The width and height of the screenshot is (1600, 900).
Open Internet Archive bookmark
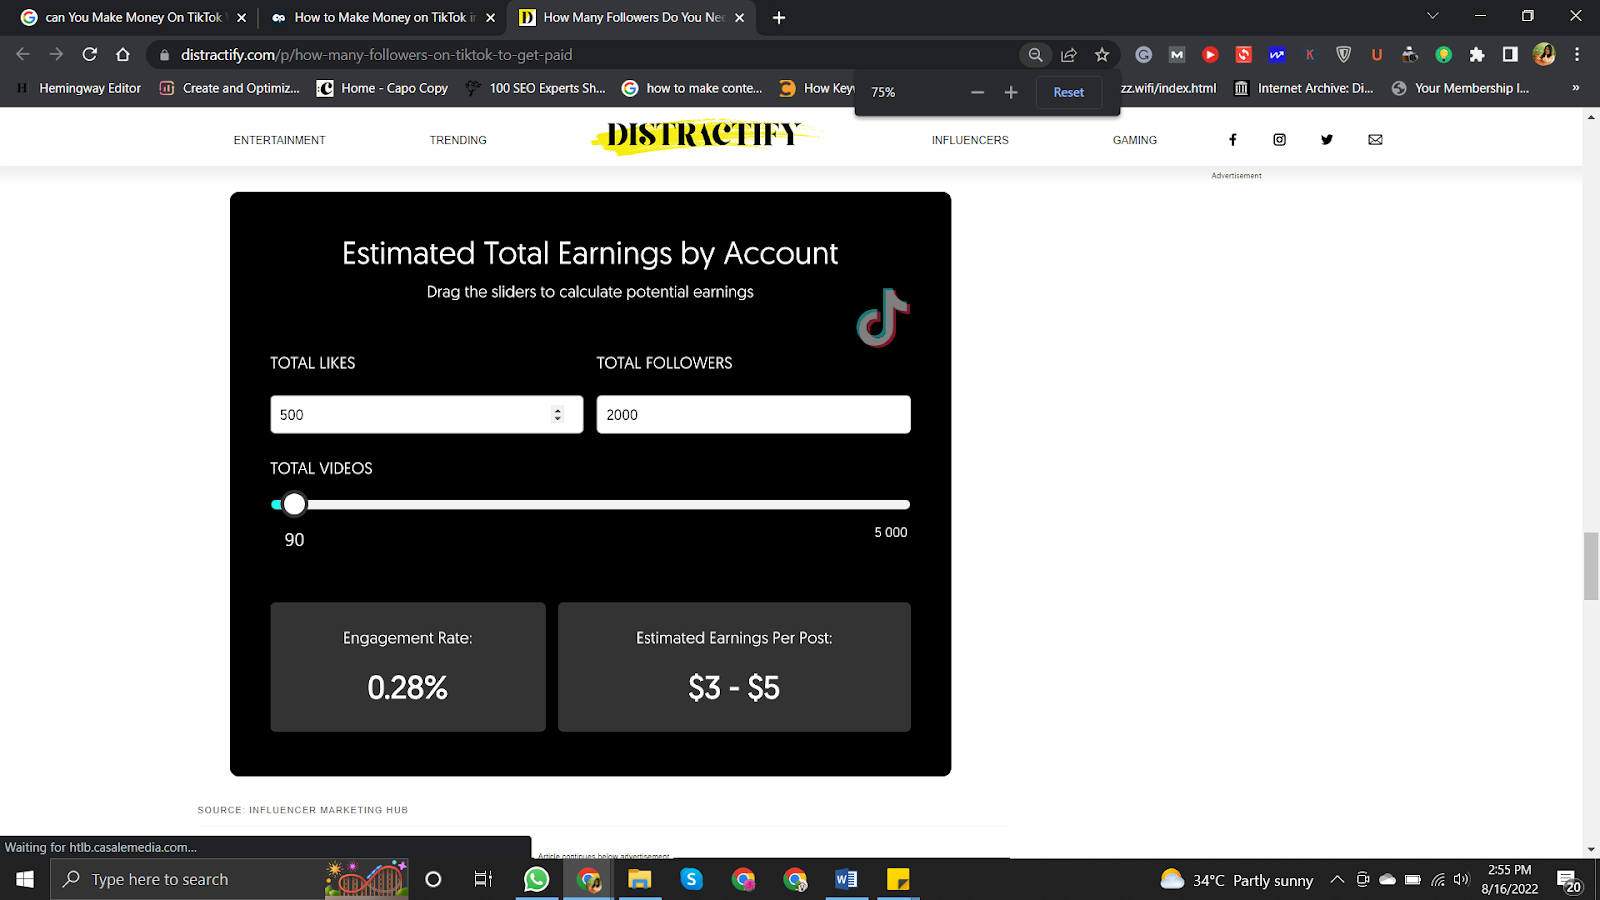(1303, 88)
